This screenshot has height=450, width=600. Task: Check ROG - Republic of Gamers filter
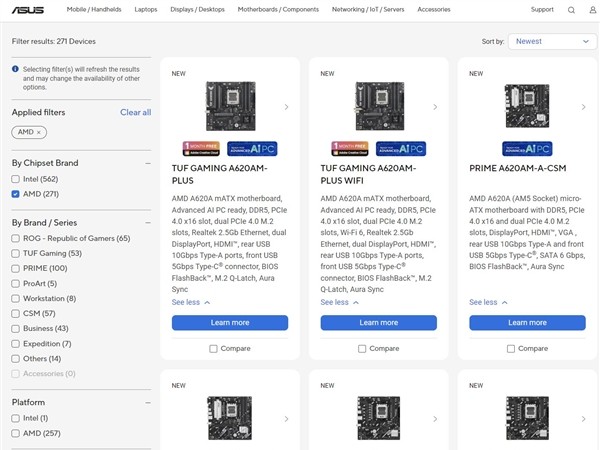[15, 238]
